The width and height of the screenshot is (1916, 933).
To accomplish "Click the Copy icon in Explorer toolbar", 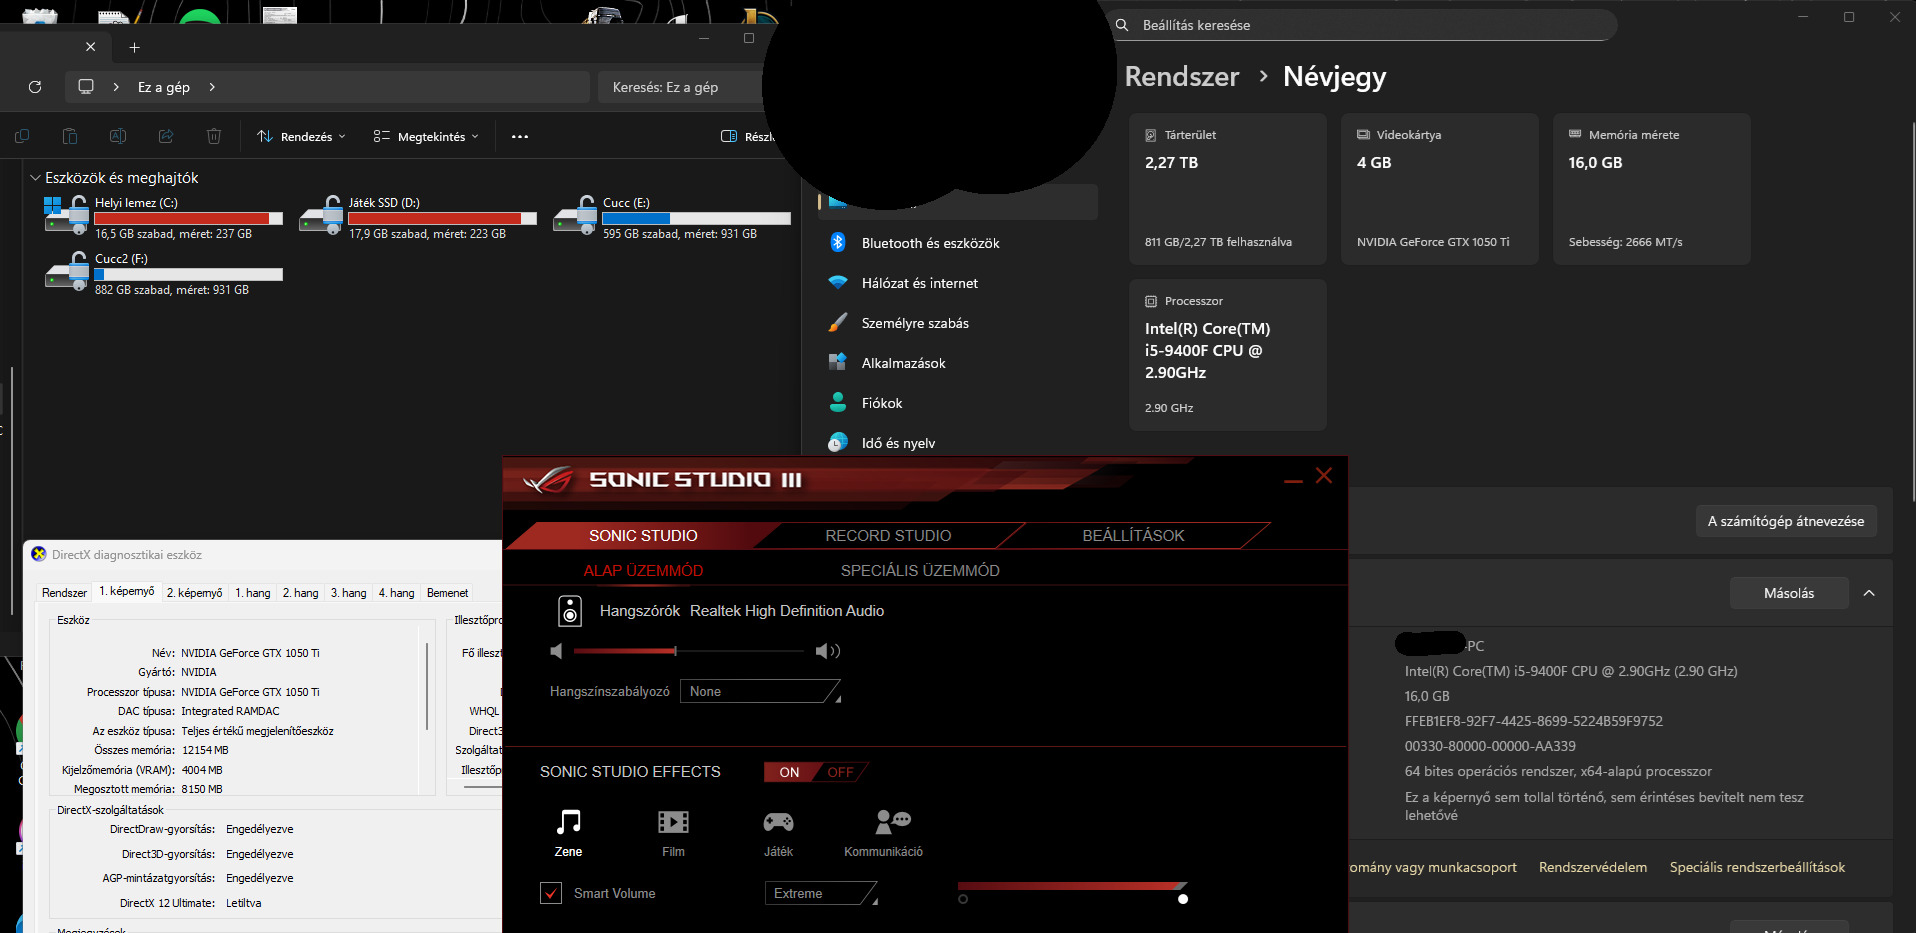I will pyautogui.click(x=22, y=136).
